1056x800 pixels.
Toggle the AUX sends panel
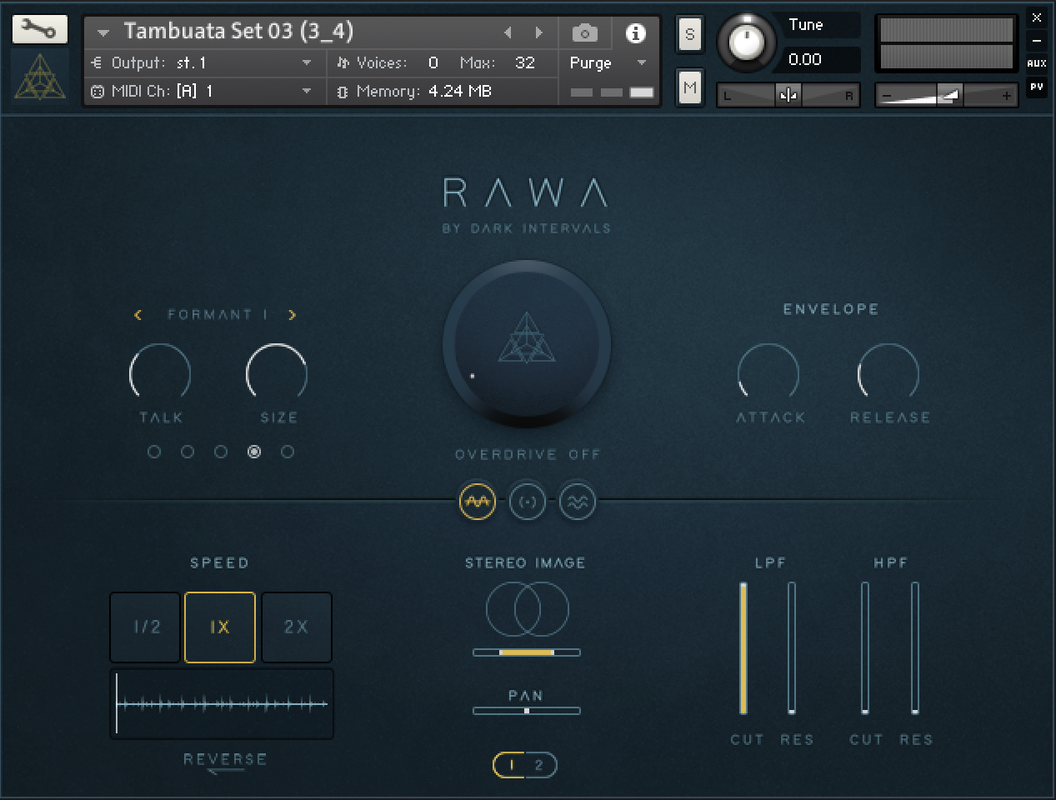pos(1036,63)
